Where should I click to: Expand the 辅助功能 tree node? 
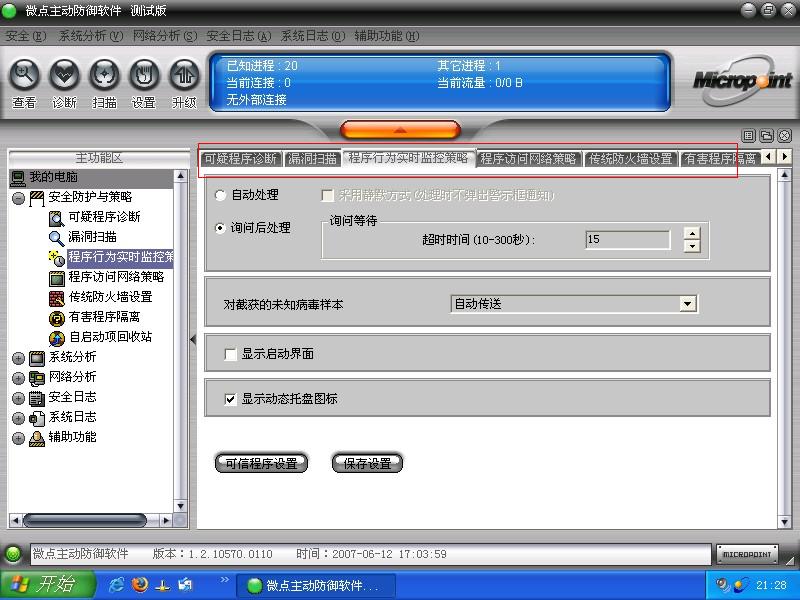pos(18,438)
